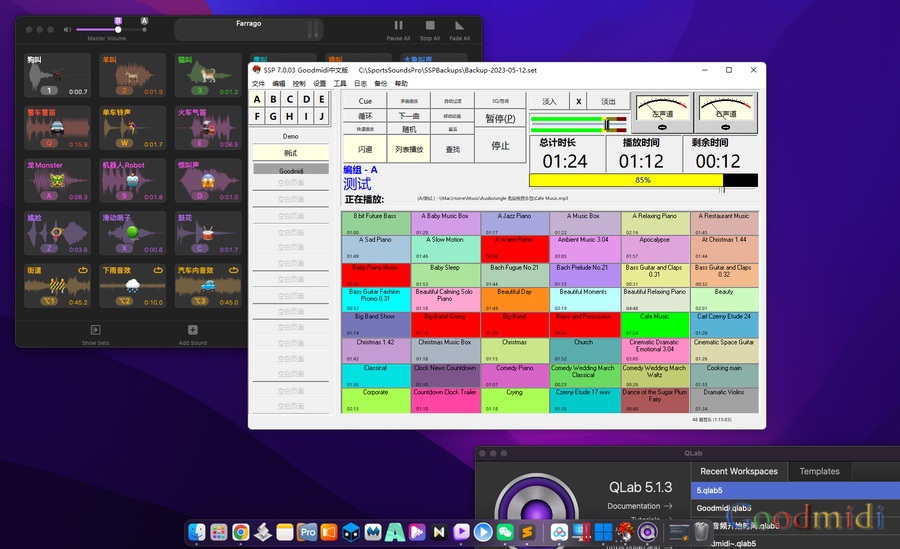900x549 pixels.
Task: Trigger the police car siren tile Q
Action: click(57, 127)
